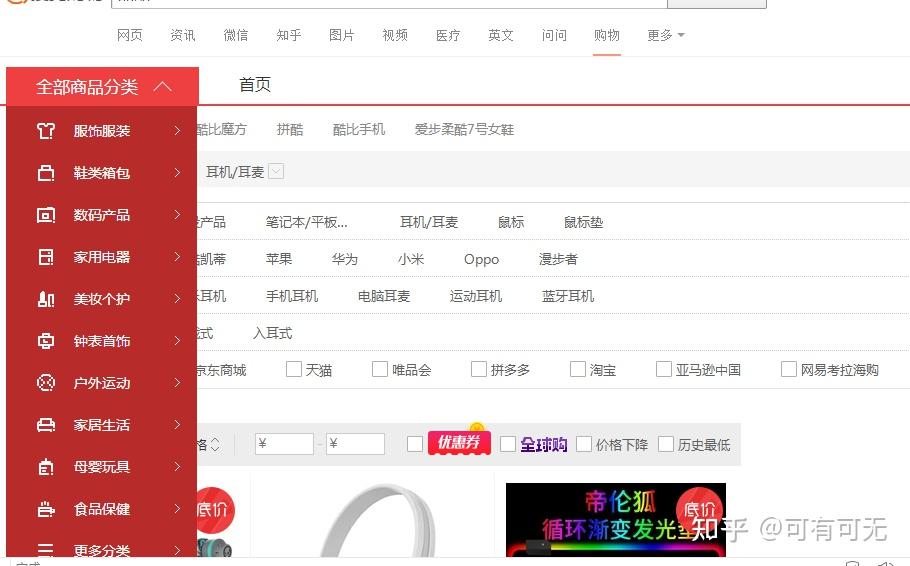Open the 食品保健 category item
The image size is (910, 566).
(102, 509)
